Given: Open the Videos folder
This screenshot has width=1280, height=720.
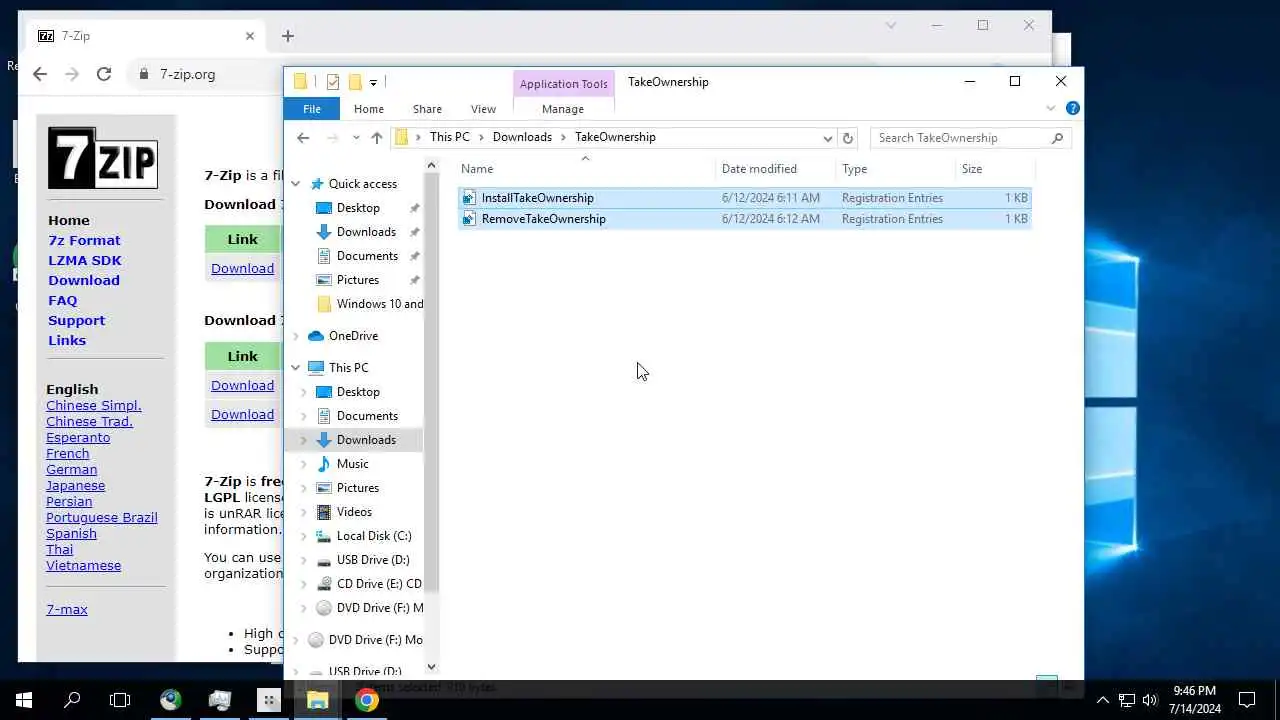Looking at the screenshot, I should [x=354, y=512].
